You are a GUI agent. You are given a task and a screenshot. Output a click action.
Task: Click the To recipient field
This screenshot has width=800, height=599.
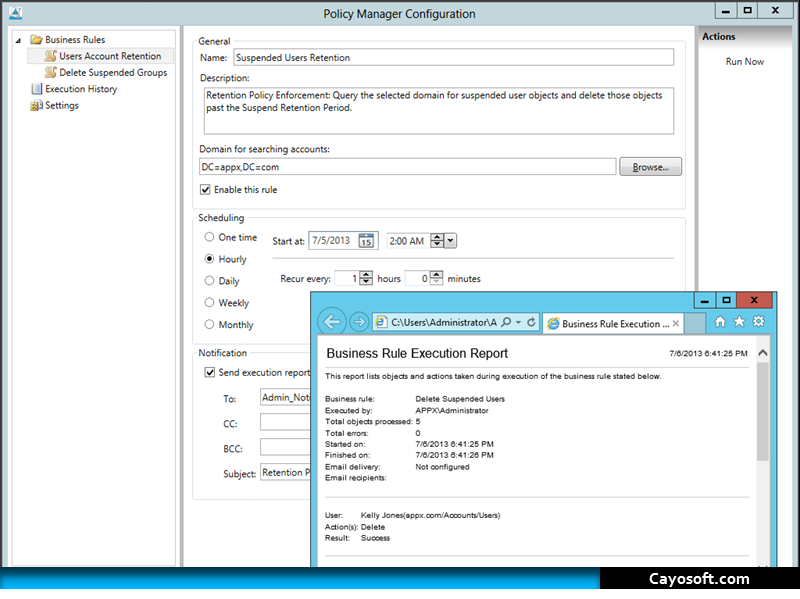click(x=285, y=397)
